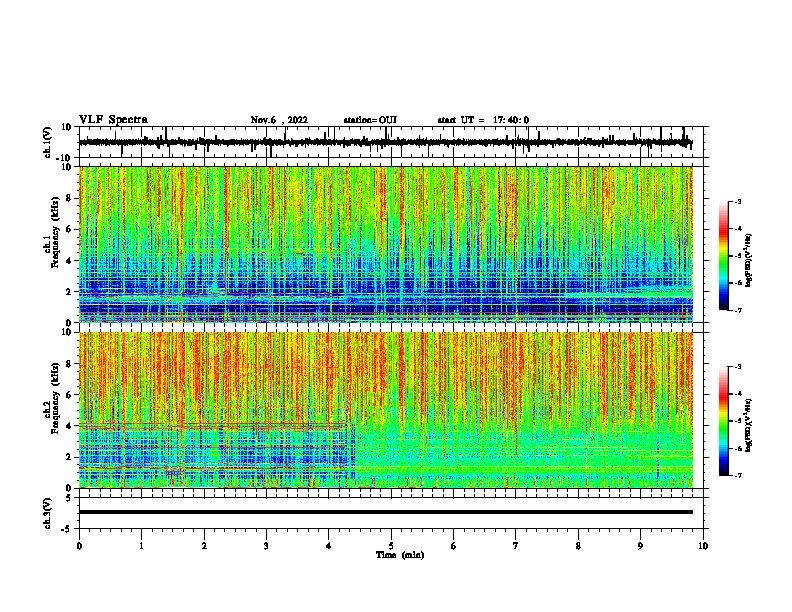Image resolution: width=792 pixels, height=612 pixels.
Task: Click time axis tick label "1"
Action: click(141, 546)
